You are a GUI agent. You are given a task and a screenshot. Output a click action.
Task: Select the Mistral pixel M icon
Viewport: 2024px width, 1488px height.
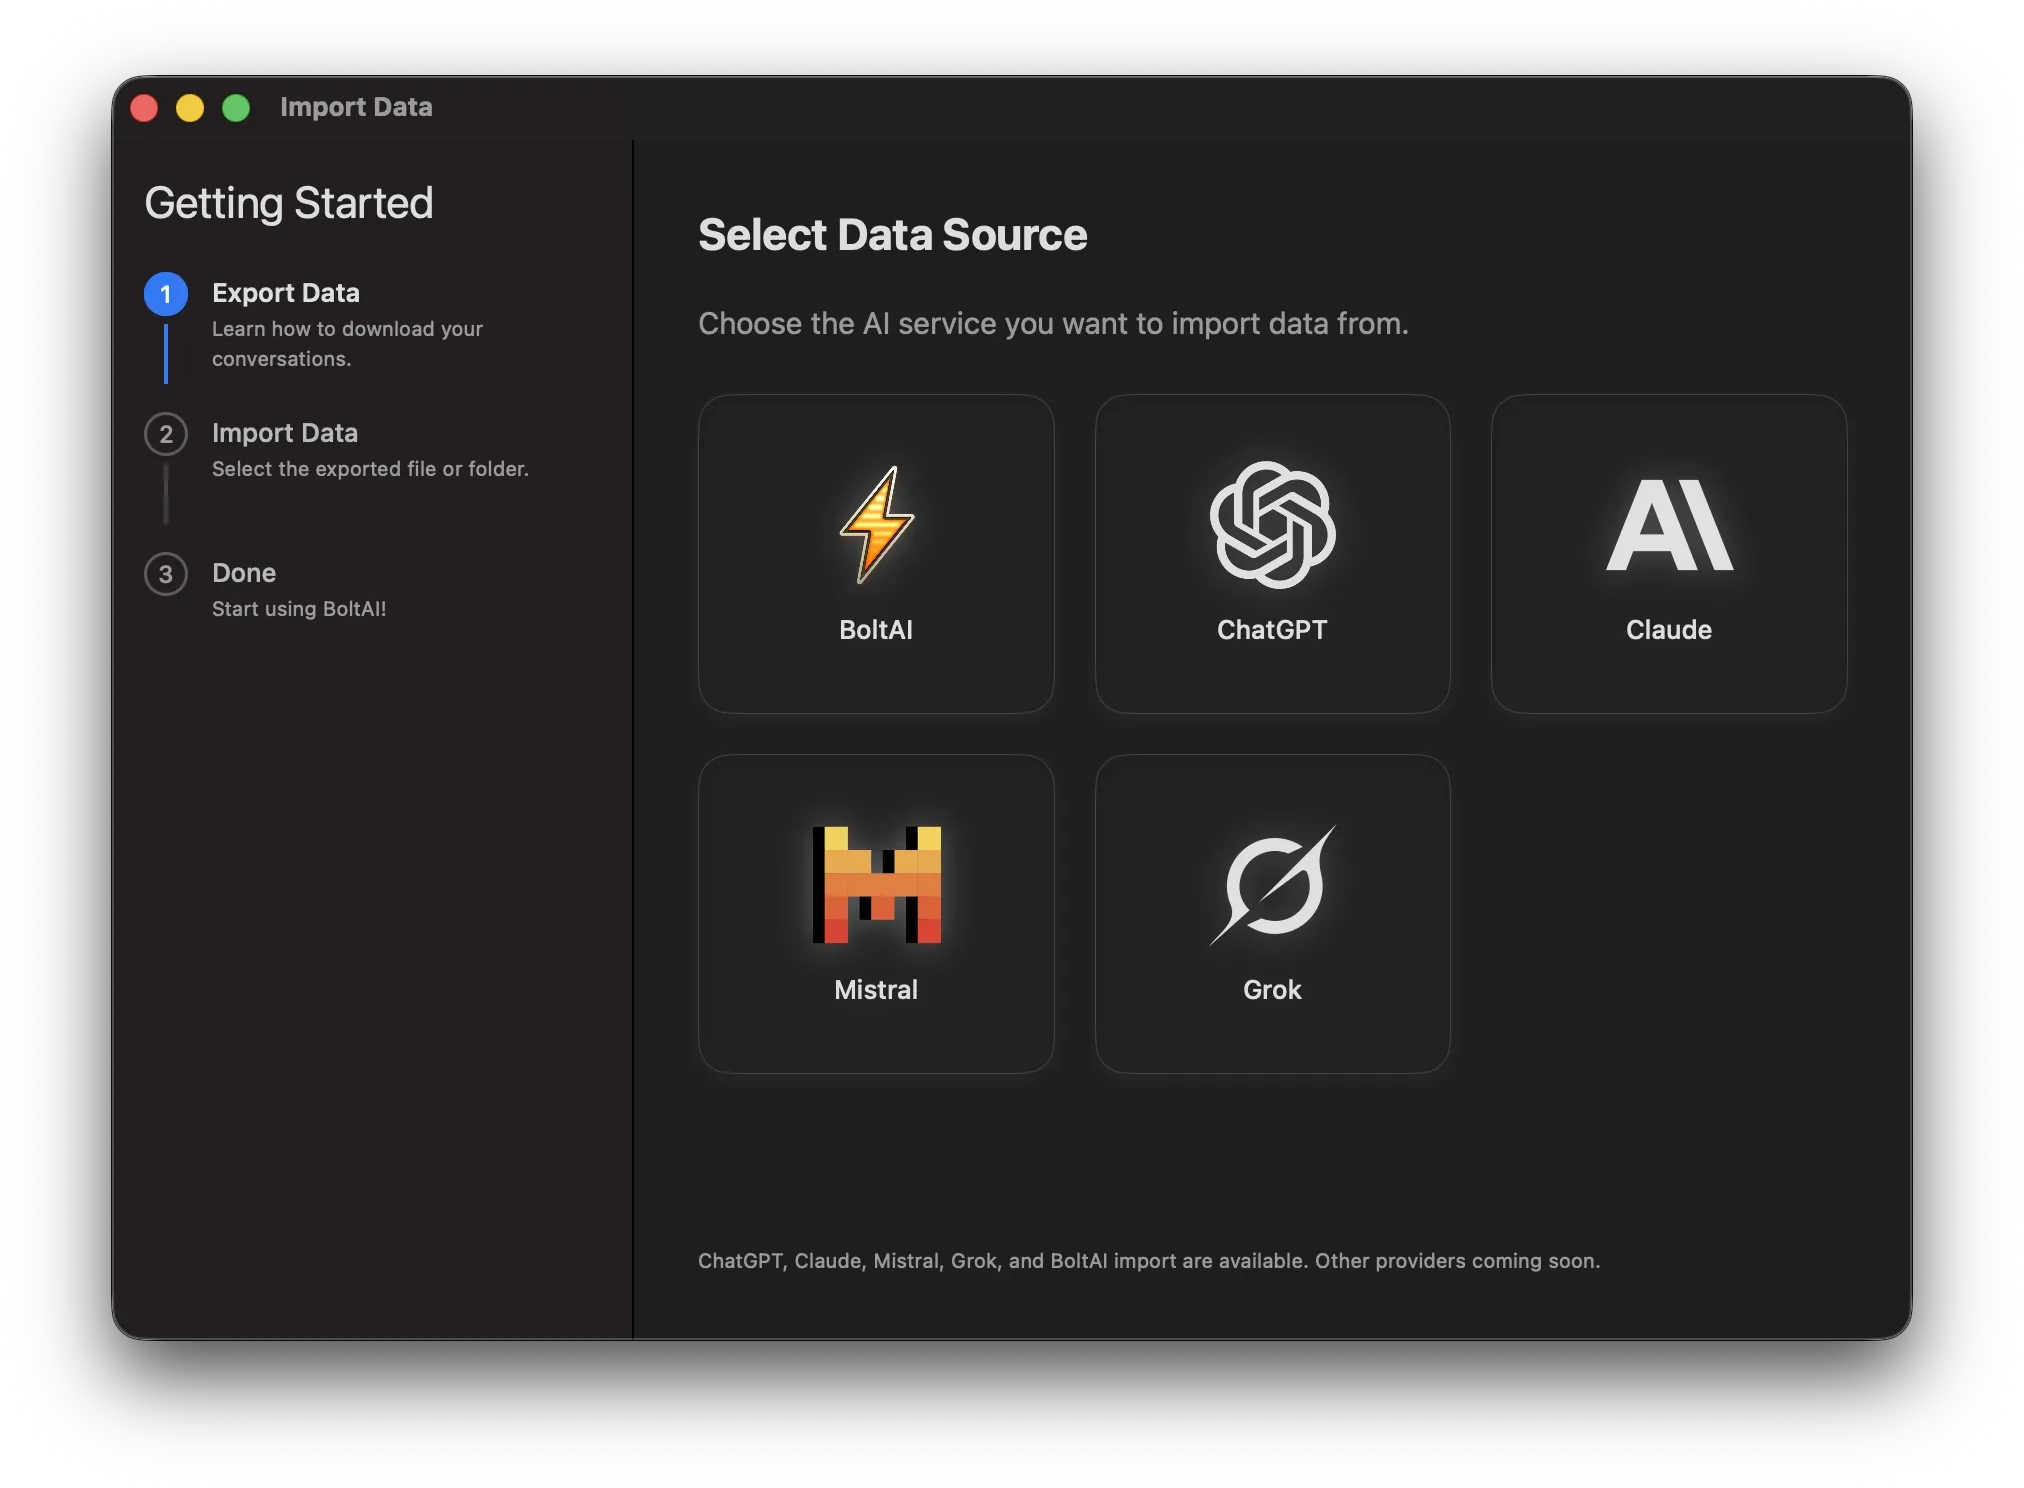(876, 884)
